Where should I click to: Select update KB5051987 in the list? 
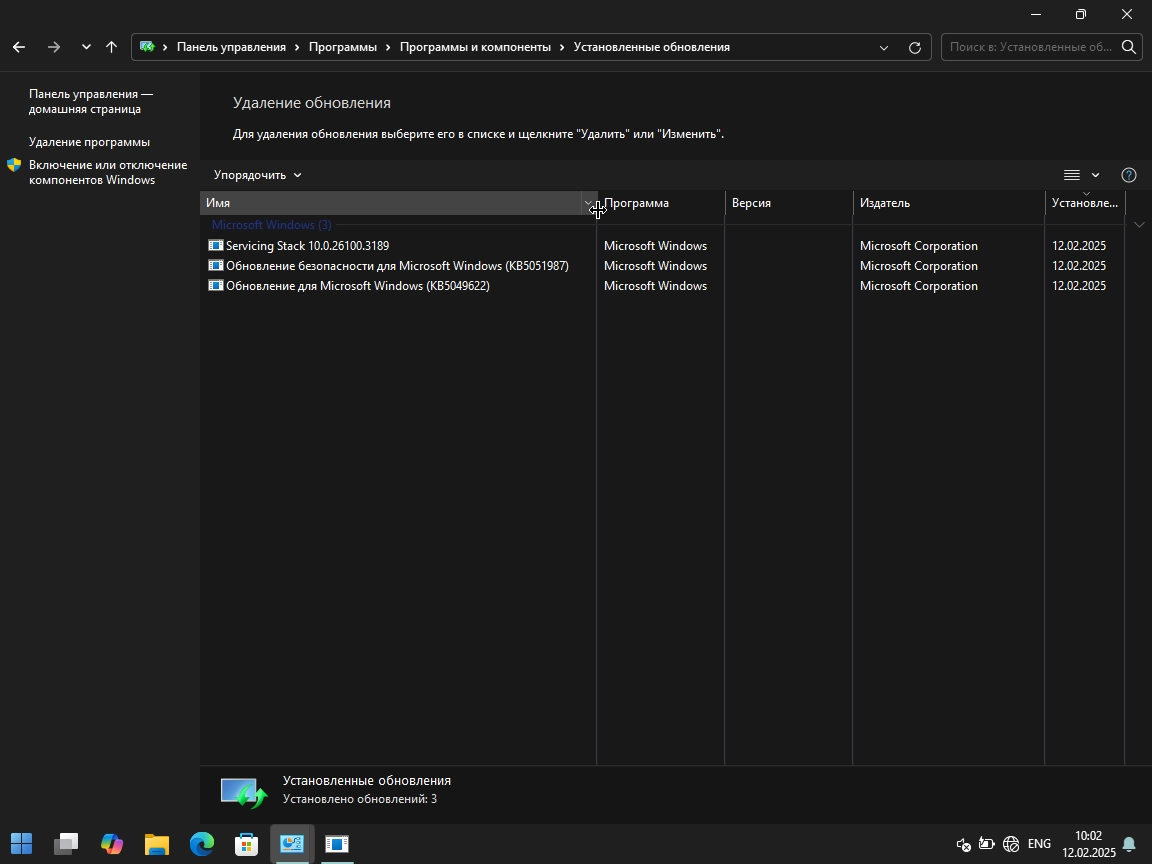click(397, 266)
